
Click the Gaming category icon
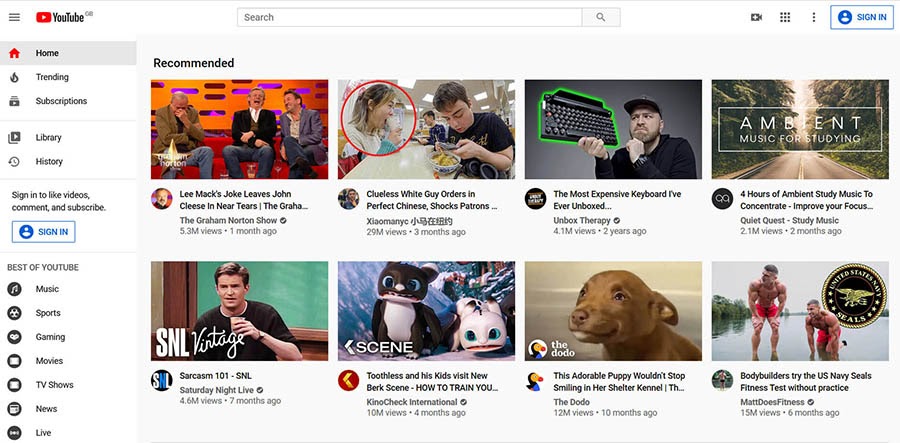click(14, 337)
